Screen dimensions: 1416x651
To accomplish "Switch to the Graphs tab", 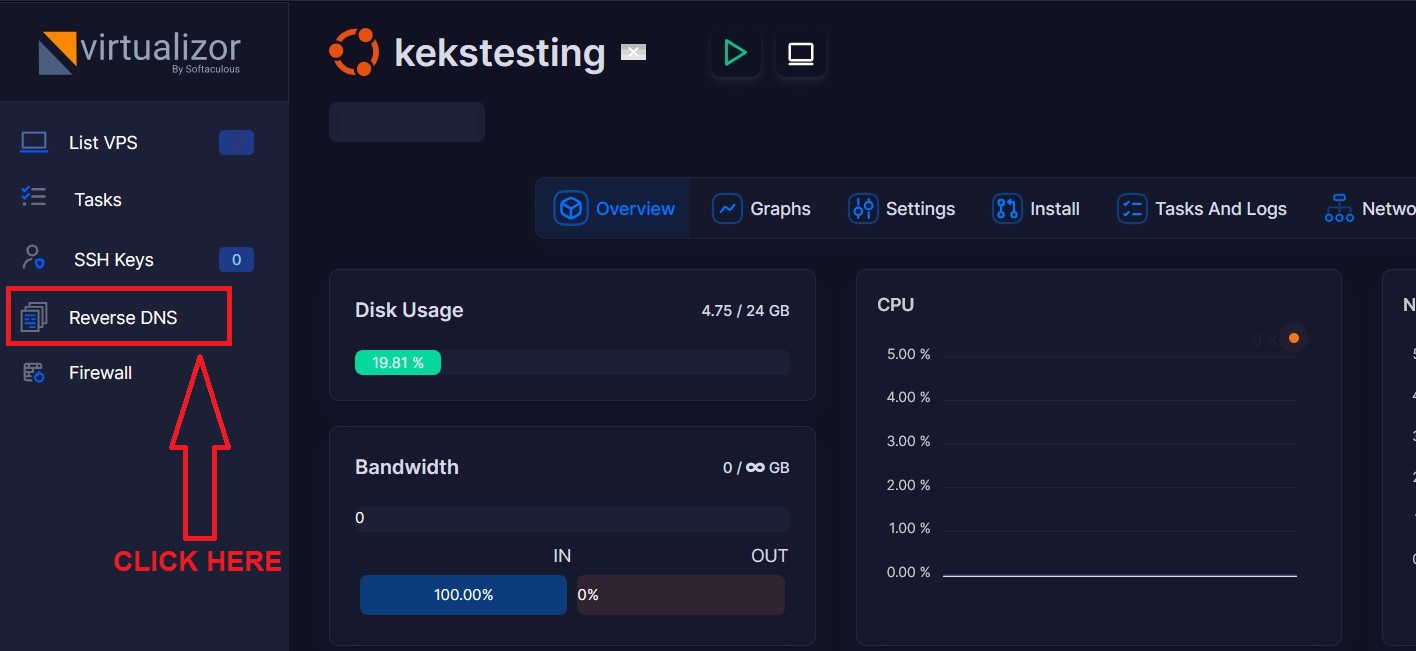I will (x=762, y=209).
